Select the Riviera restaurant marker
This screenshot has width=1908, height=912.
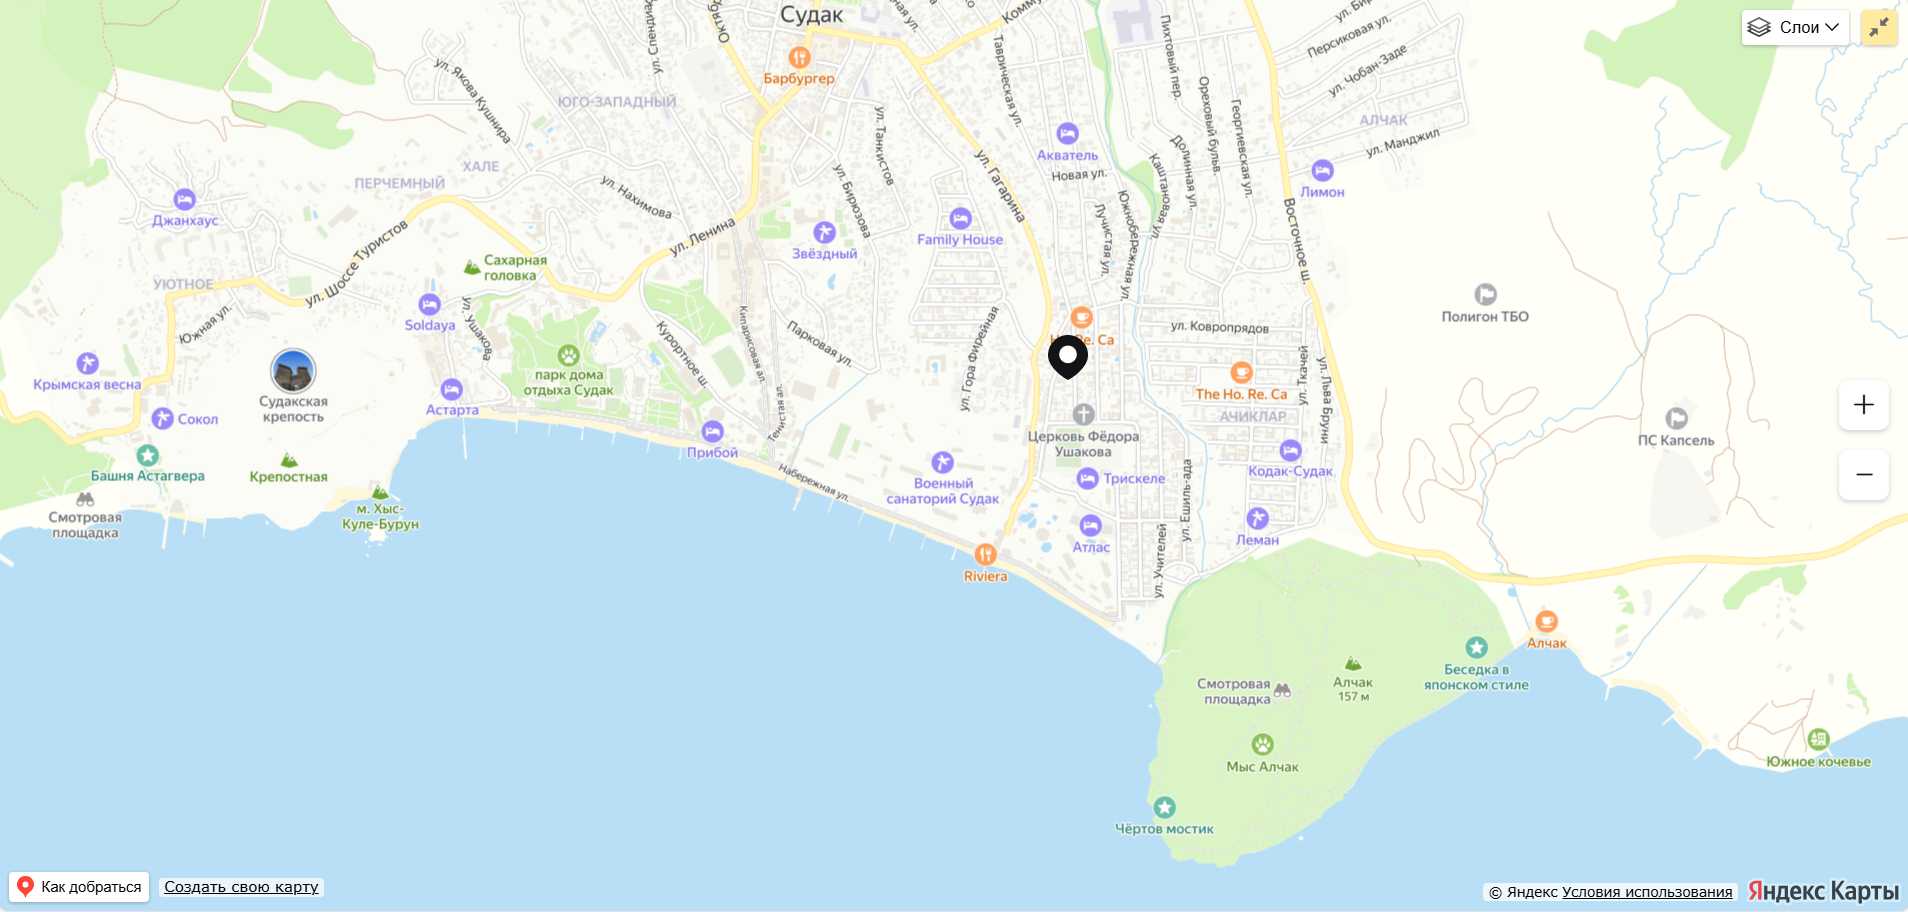click(x=986, y=554)
